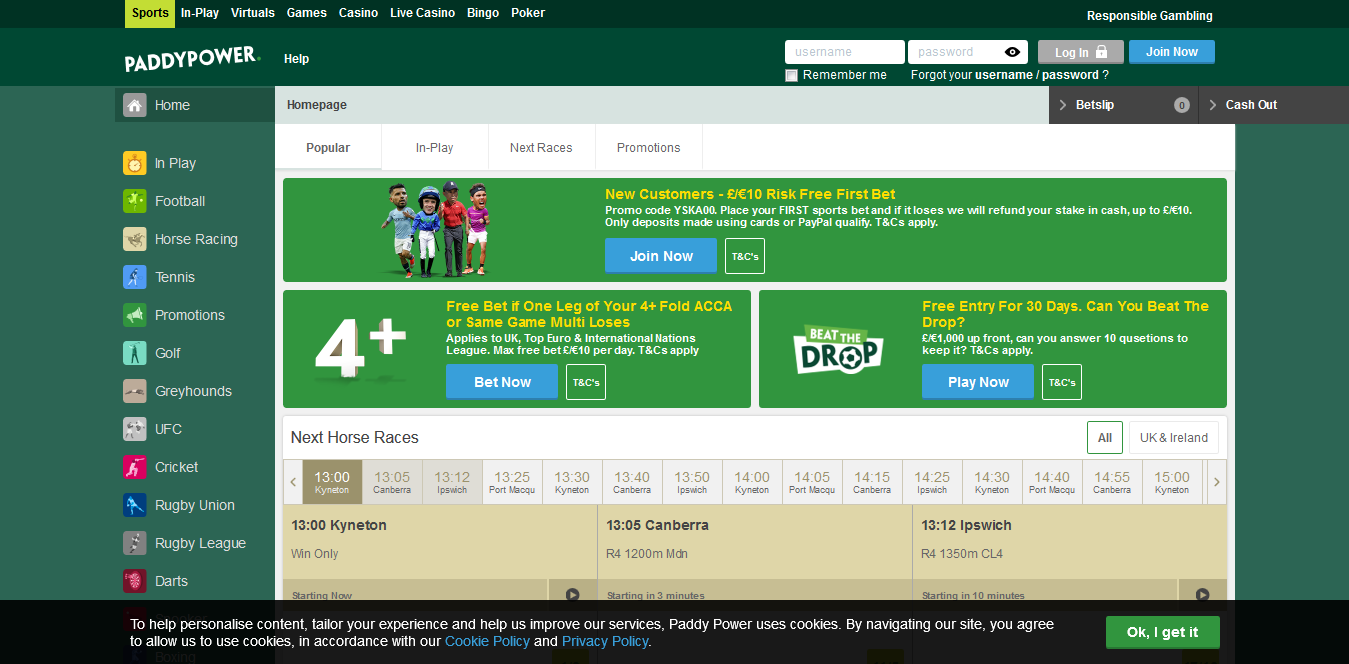Open Promotions megaphone icon
Screen dimensions: 1349x664
pos(135,315)
